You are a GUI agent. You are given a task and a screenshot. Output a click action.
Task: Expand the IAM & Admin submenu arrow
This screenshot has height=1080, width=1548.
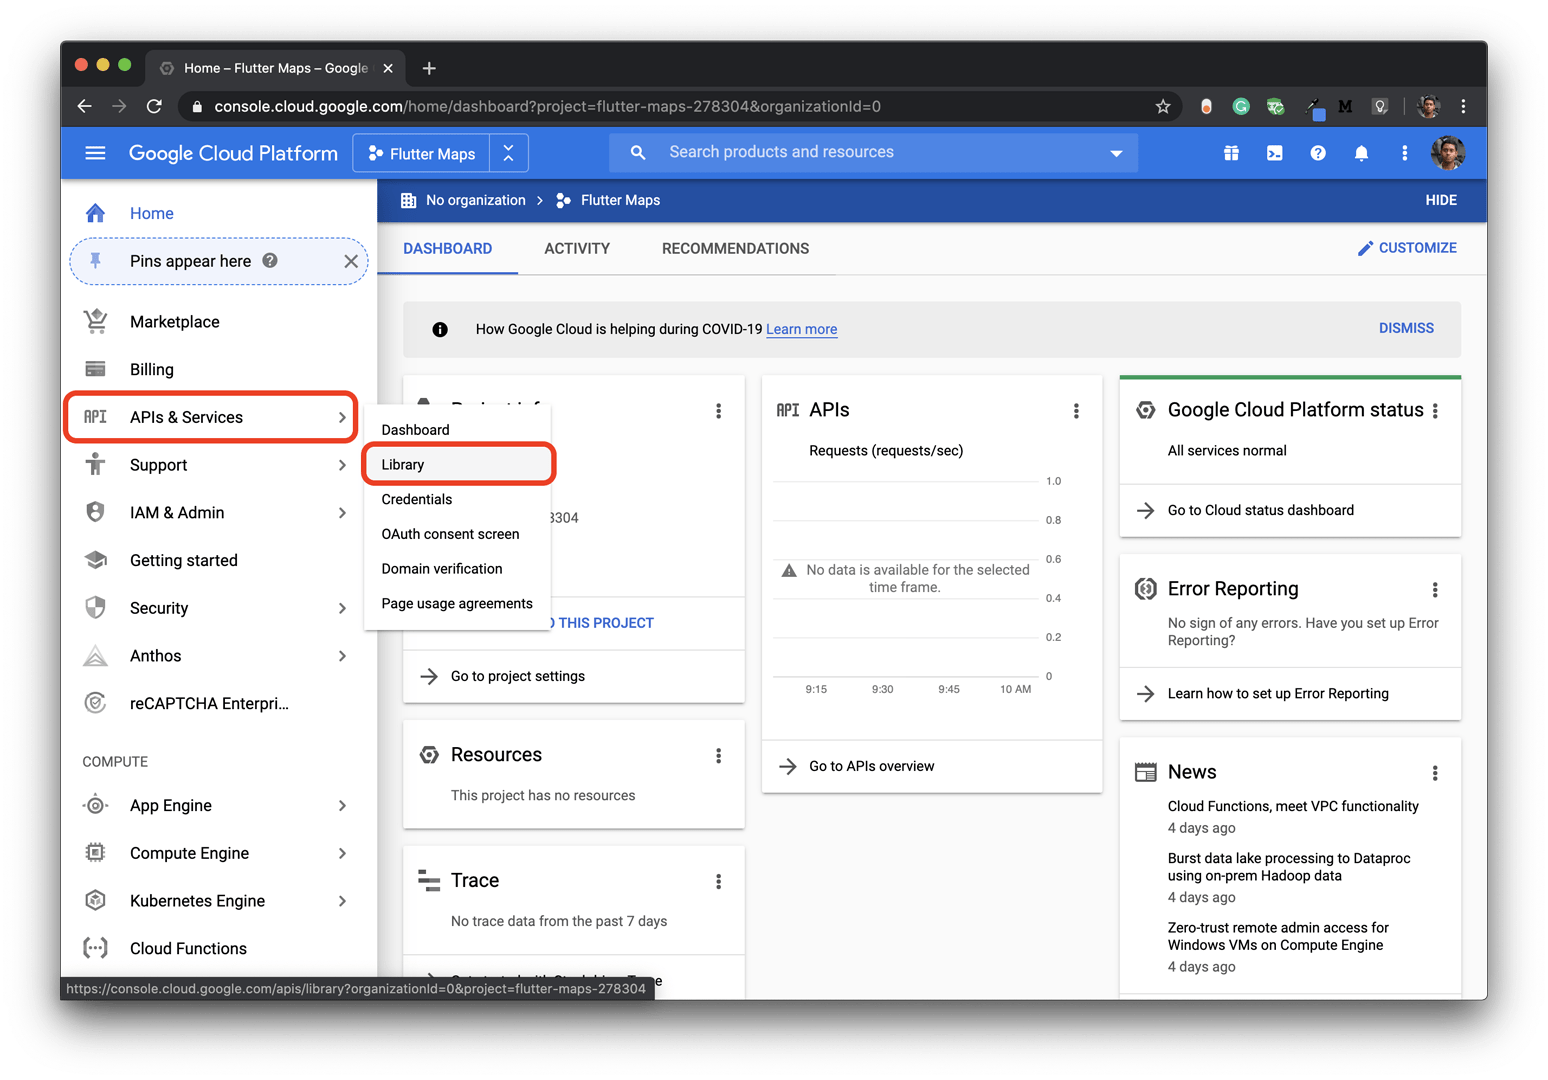tap(341, 513)
